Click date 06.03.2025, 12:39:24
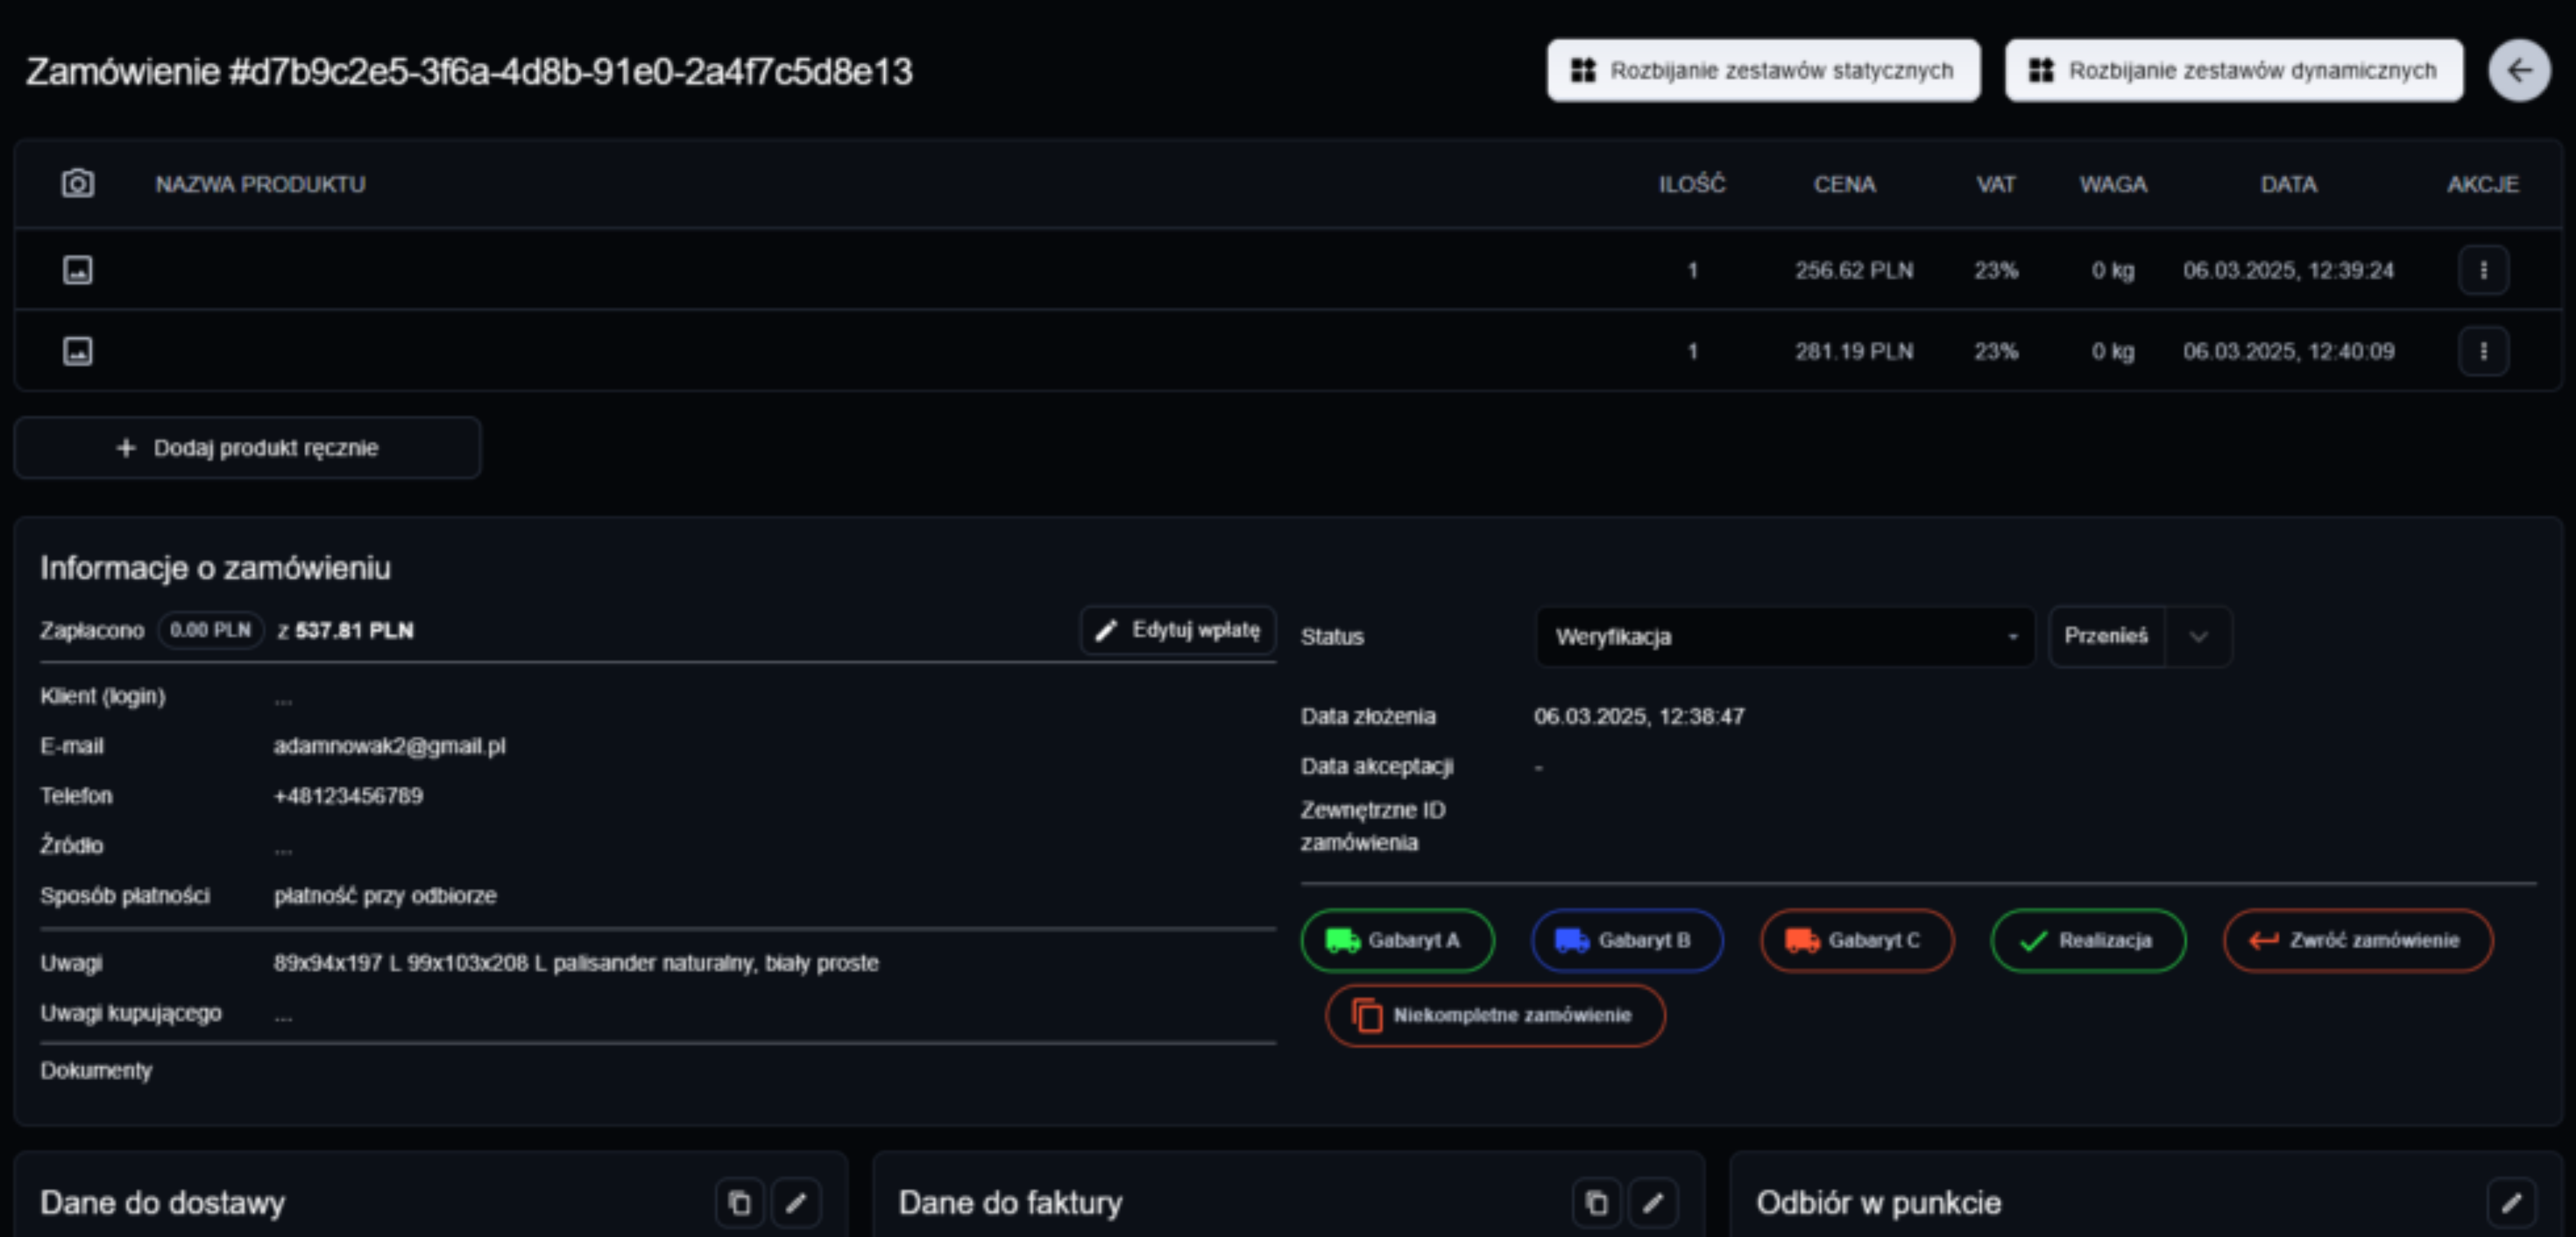Image resolution: width=2576 pixels, height=1237 pixels. pyautogui.click(x=2289, y=270)
